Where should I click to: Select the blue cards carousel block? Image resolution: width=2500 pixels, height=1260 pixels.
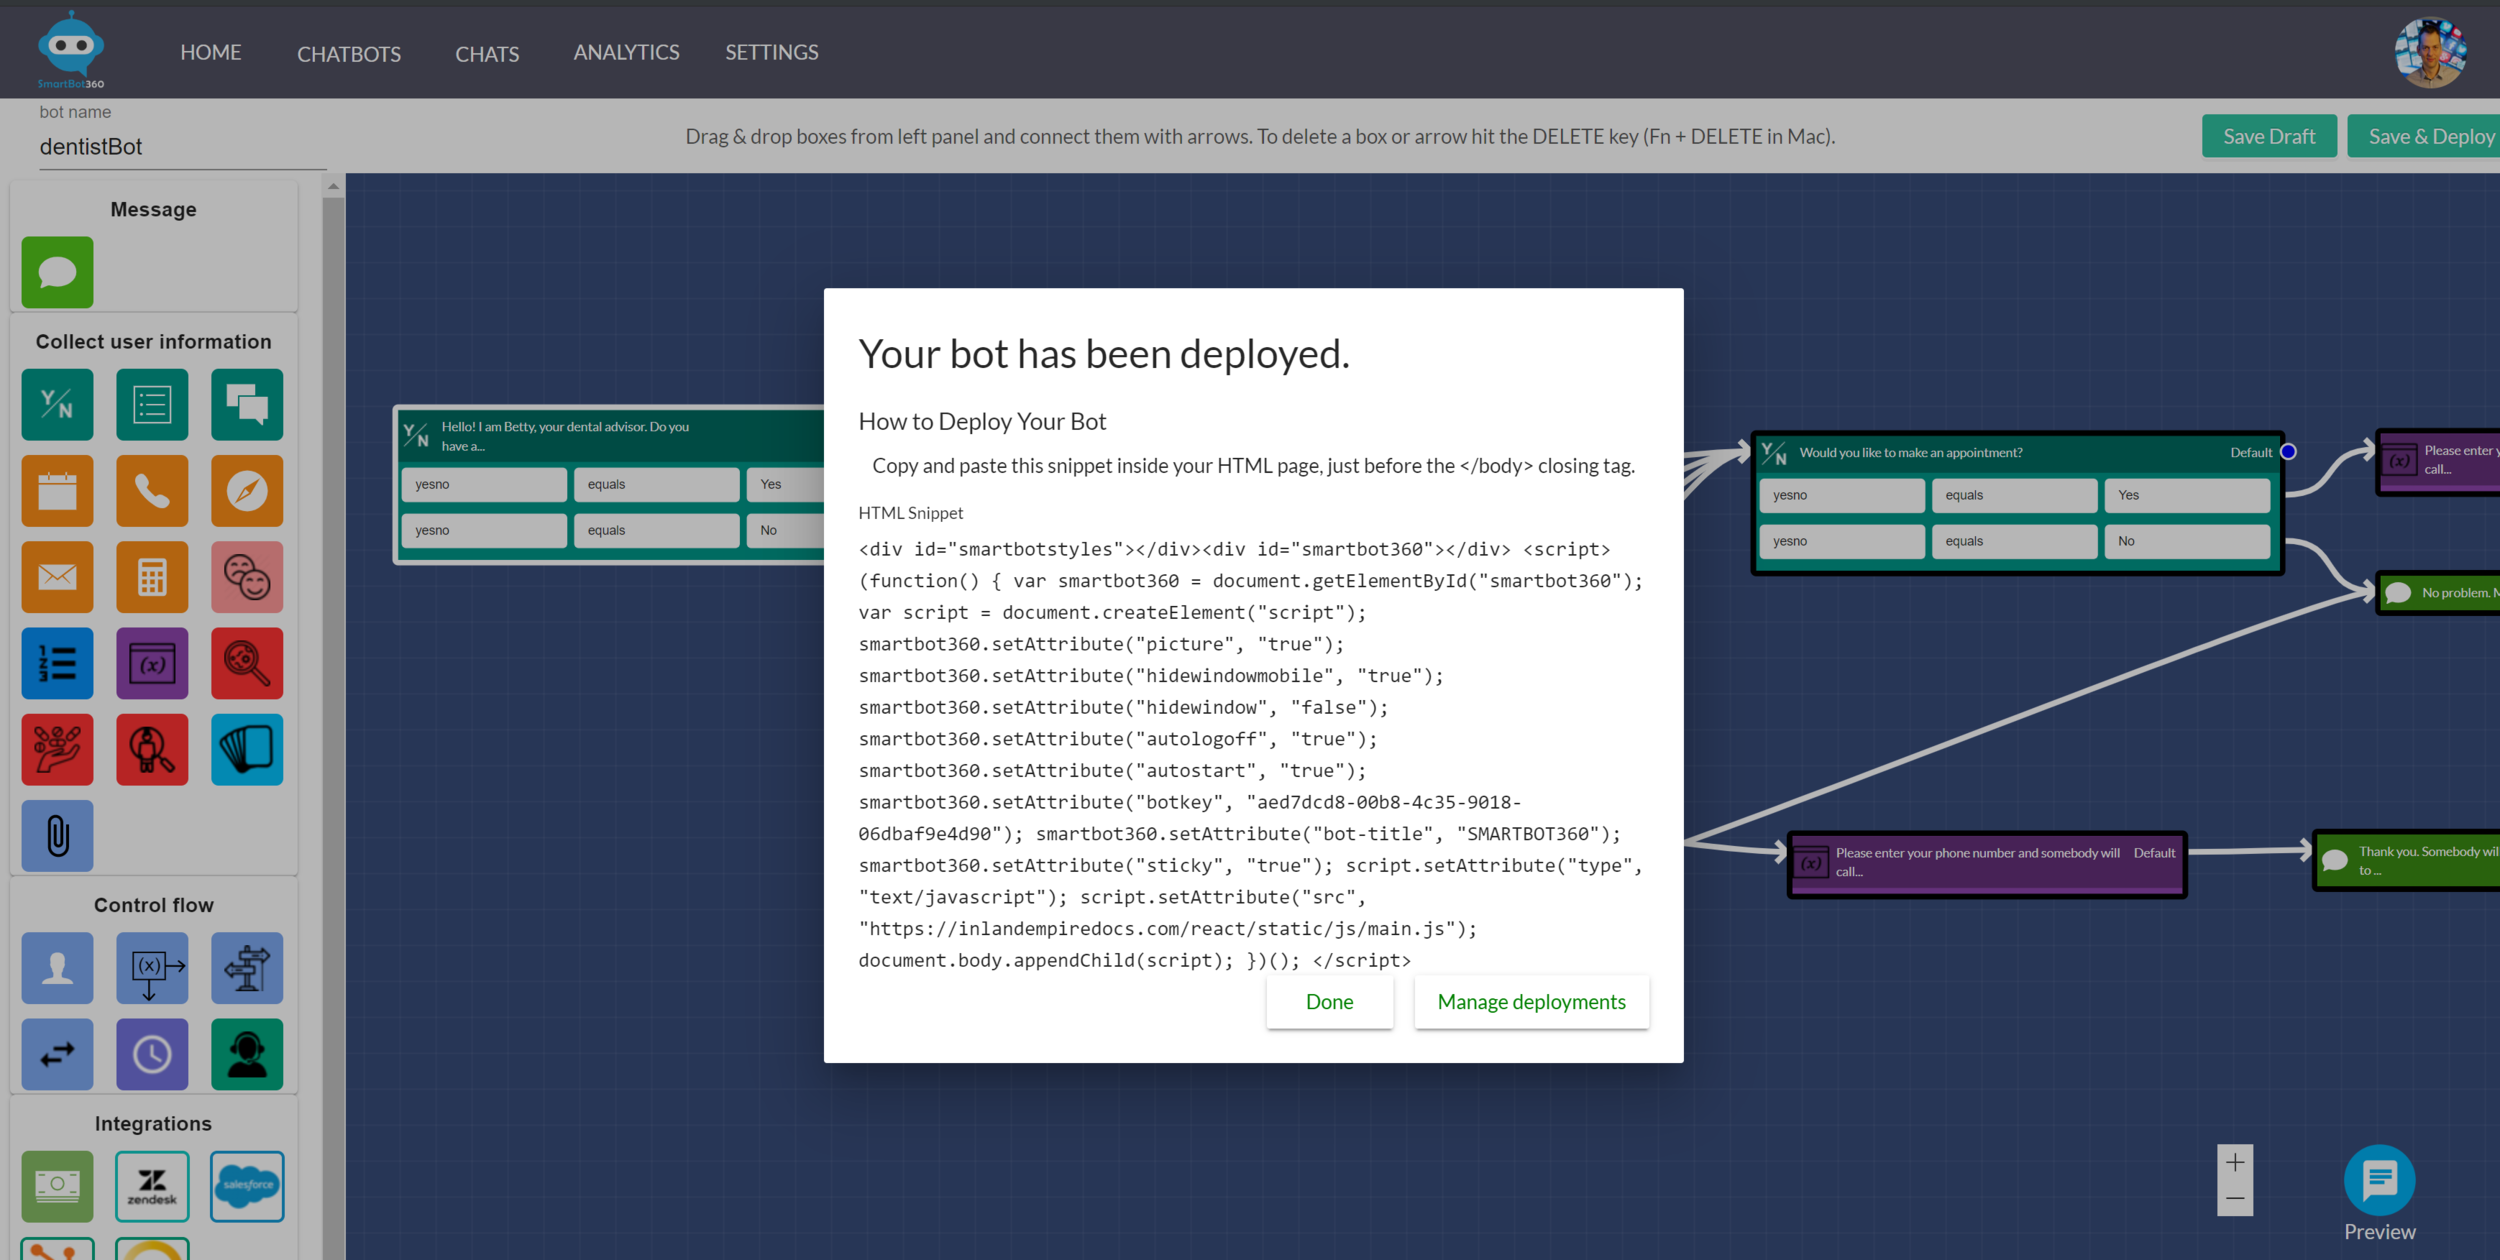point(247,749)
